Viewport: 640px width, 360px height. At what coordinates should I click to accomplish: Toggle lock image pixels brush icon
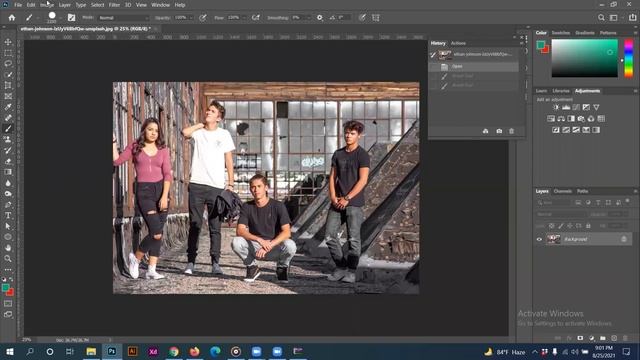561,225
